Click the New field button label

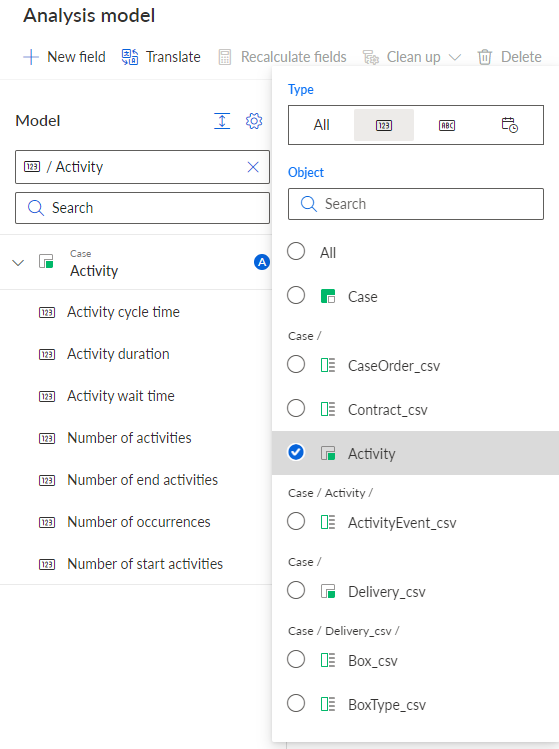(x=76, y=57)
